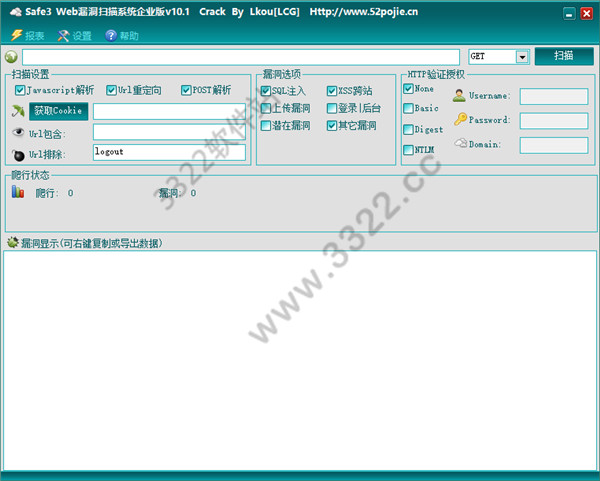The image size is (600, 481).
Task: Click the bug icon beside 漏洞显示
Action: click(13, 242)
